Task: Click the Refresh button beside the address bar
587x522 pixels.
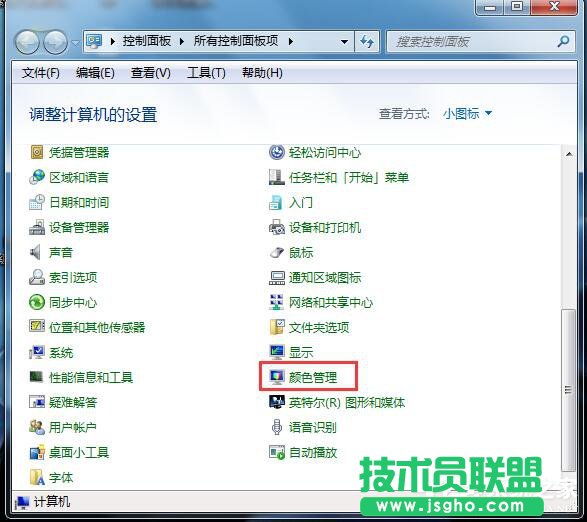Action: click(x=367, y=41)
